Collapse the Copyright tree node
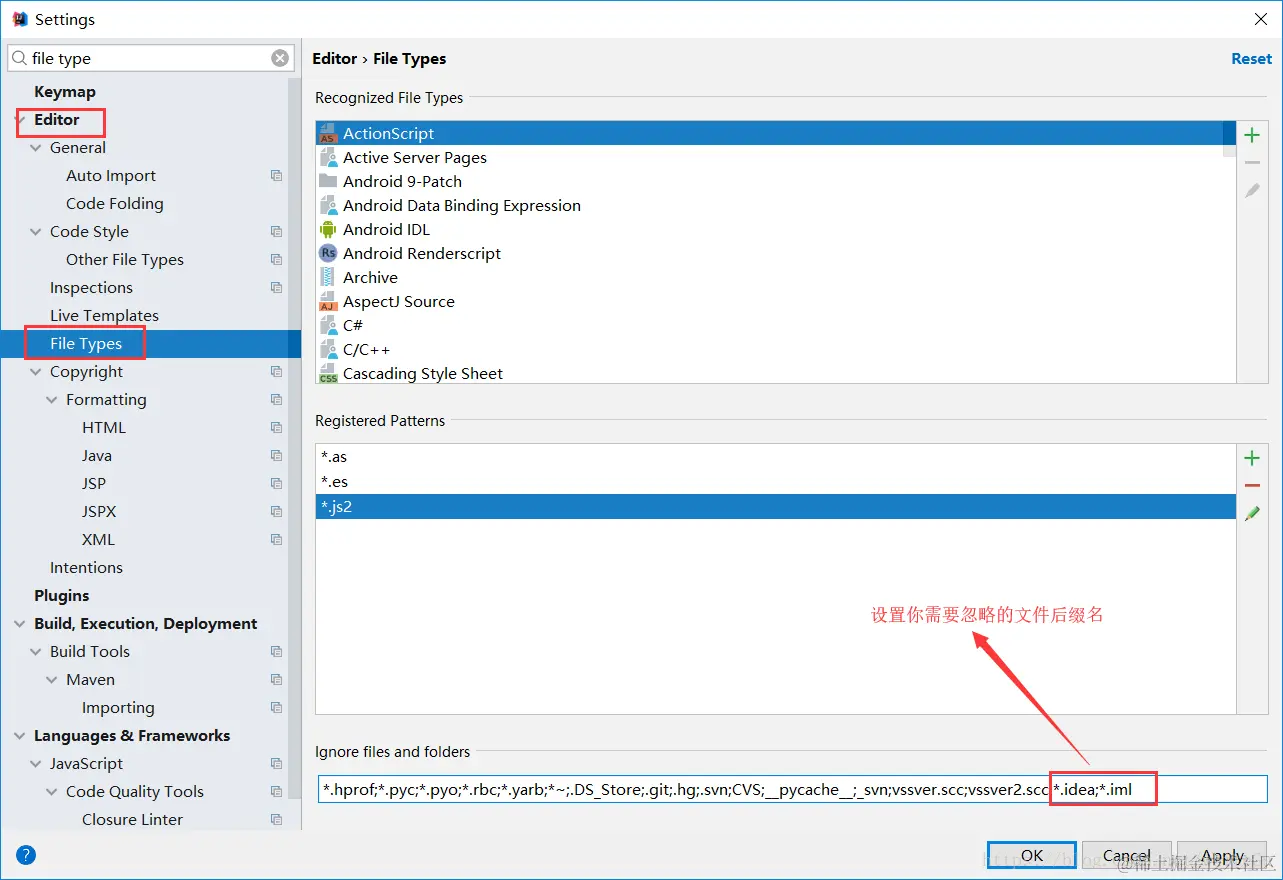The width and height of the screenshot is (1283, 880). click(36, 372)
